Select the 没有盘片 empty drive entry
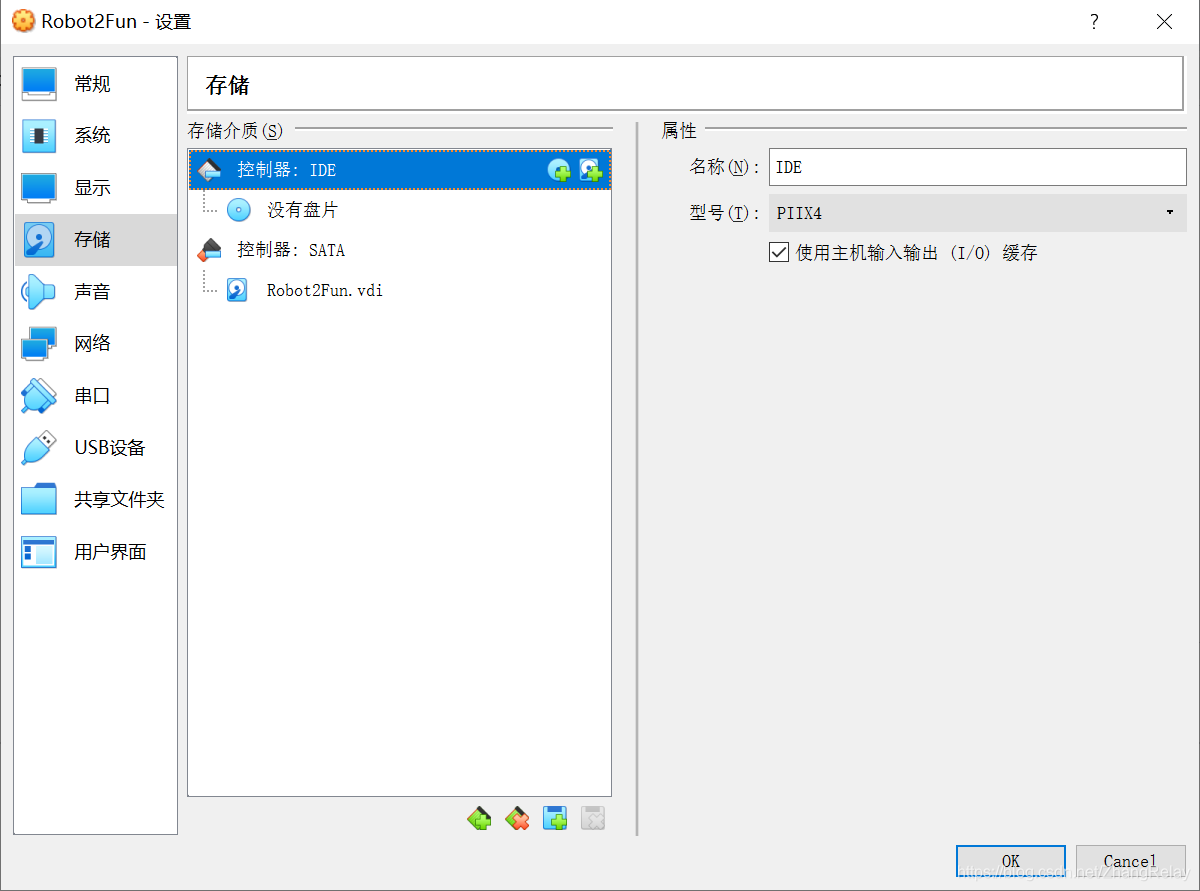Viewport: 1200px width, 891px height. (399, 210)
